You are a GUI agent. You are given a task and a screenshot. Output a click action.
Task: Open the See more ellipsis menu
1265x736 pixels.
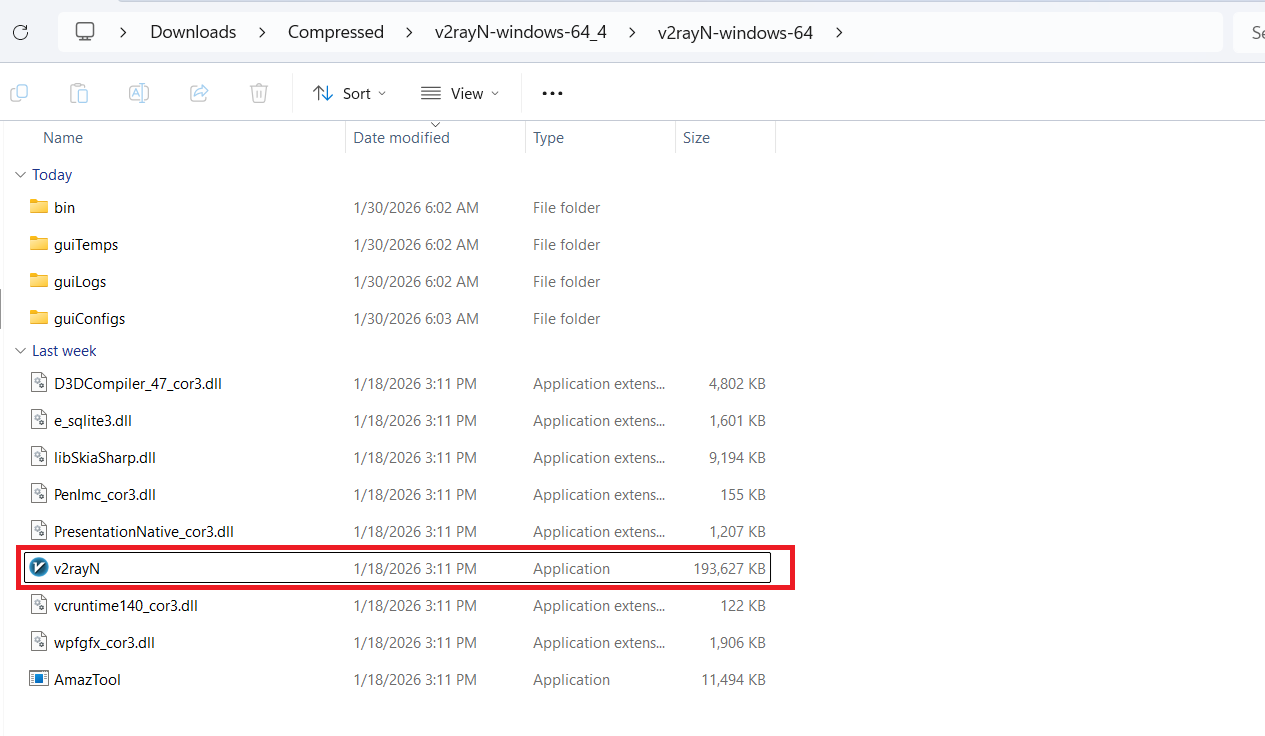click(552, 93)
